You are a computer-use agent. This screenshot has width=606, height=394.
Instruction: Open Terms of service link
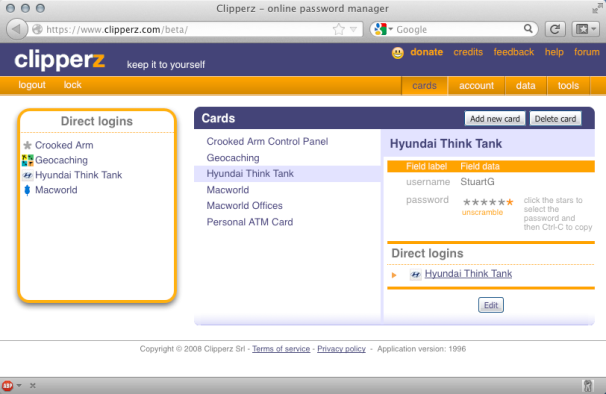[281, 349]
